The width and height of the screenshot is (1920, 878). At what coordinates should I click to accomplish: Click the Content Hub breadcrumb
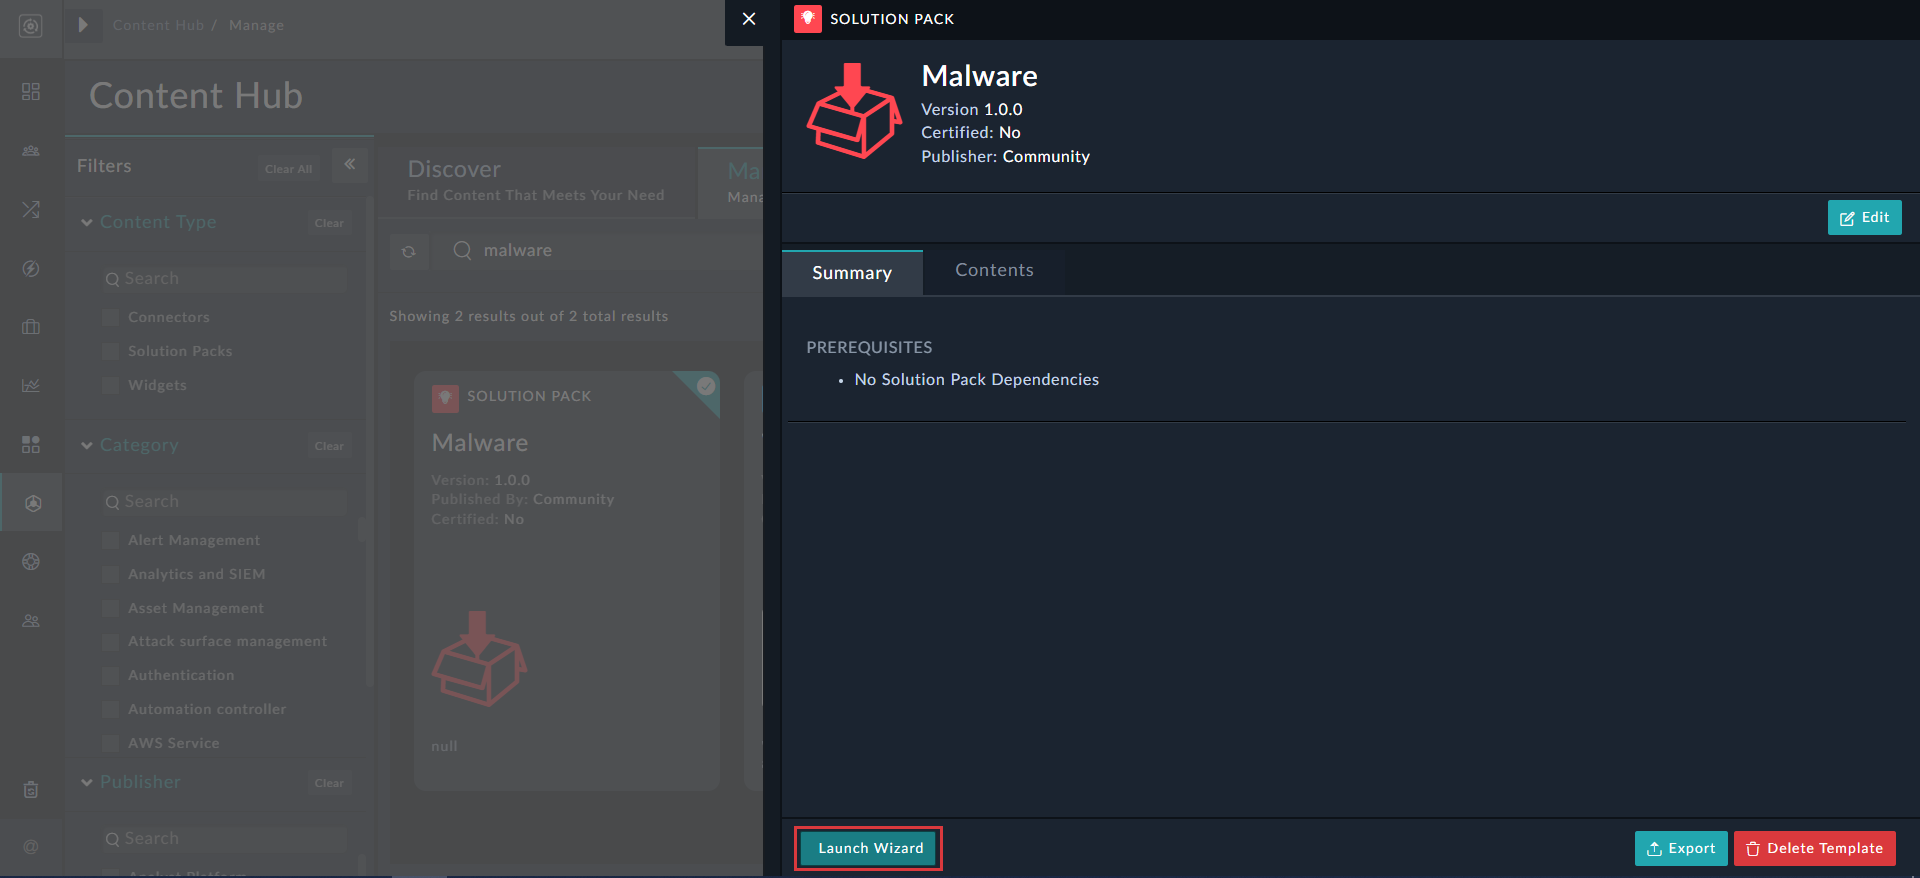[158, 25]
